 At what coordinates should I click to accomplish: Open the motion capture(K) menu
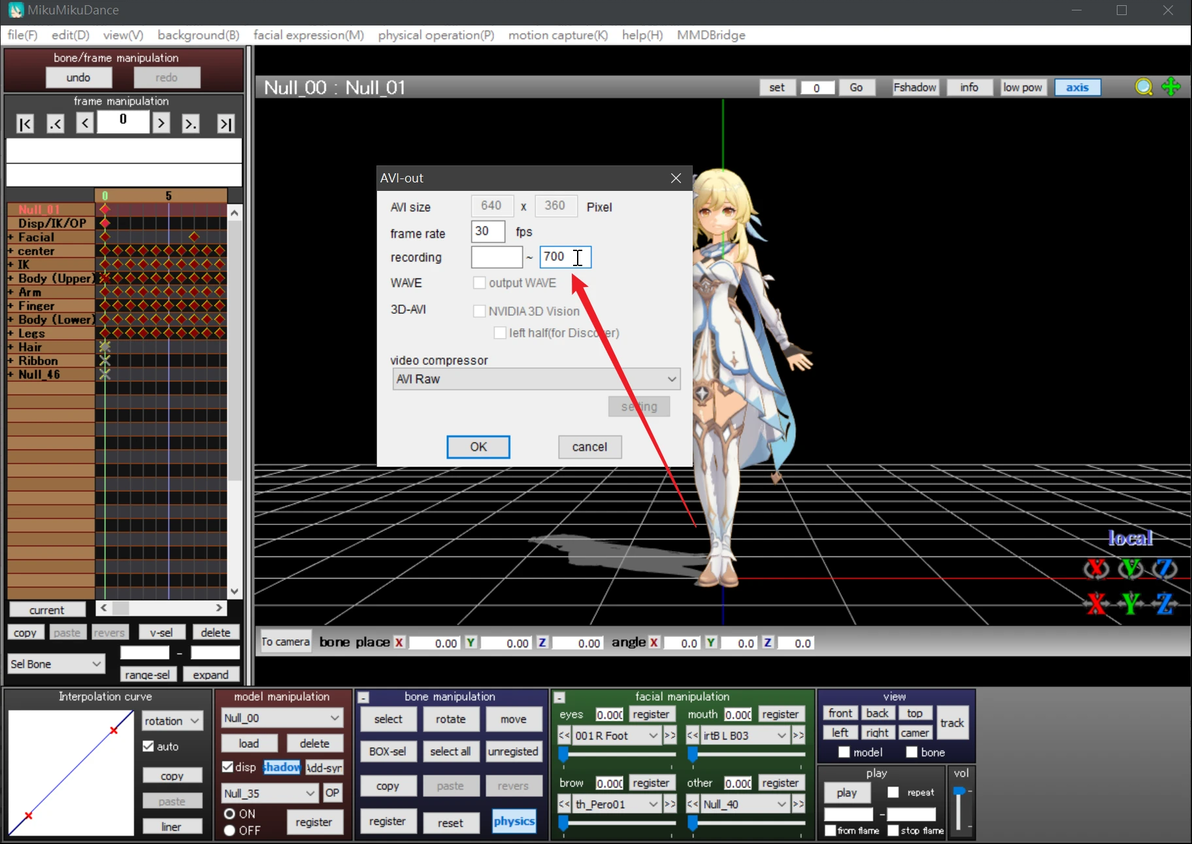[558, 35]
